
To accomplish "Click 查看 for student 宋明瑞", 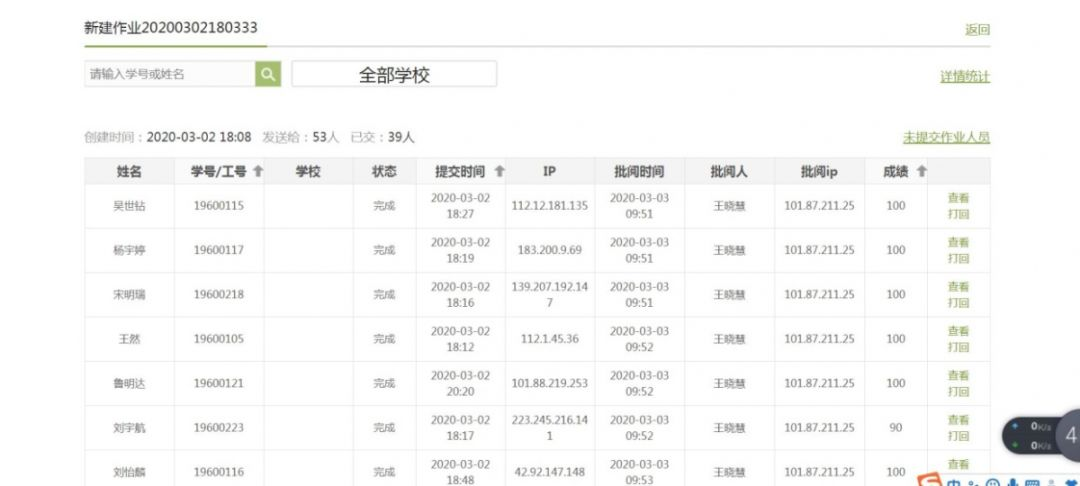I will tap(958, 287).
